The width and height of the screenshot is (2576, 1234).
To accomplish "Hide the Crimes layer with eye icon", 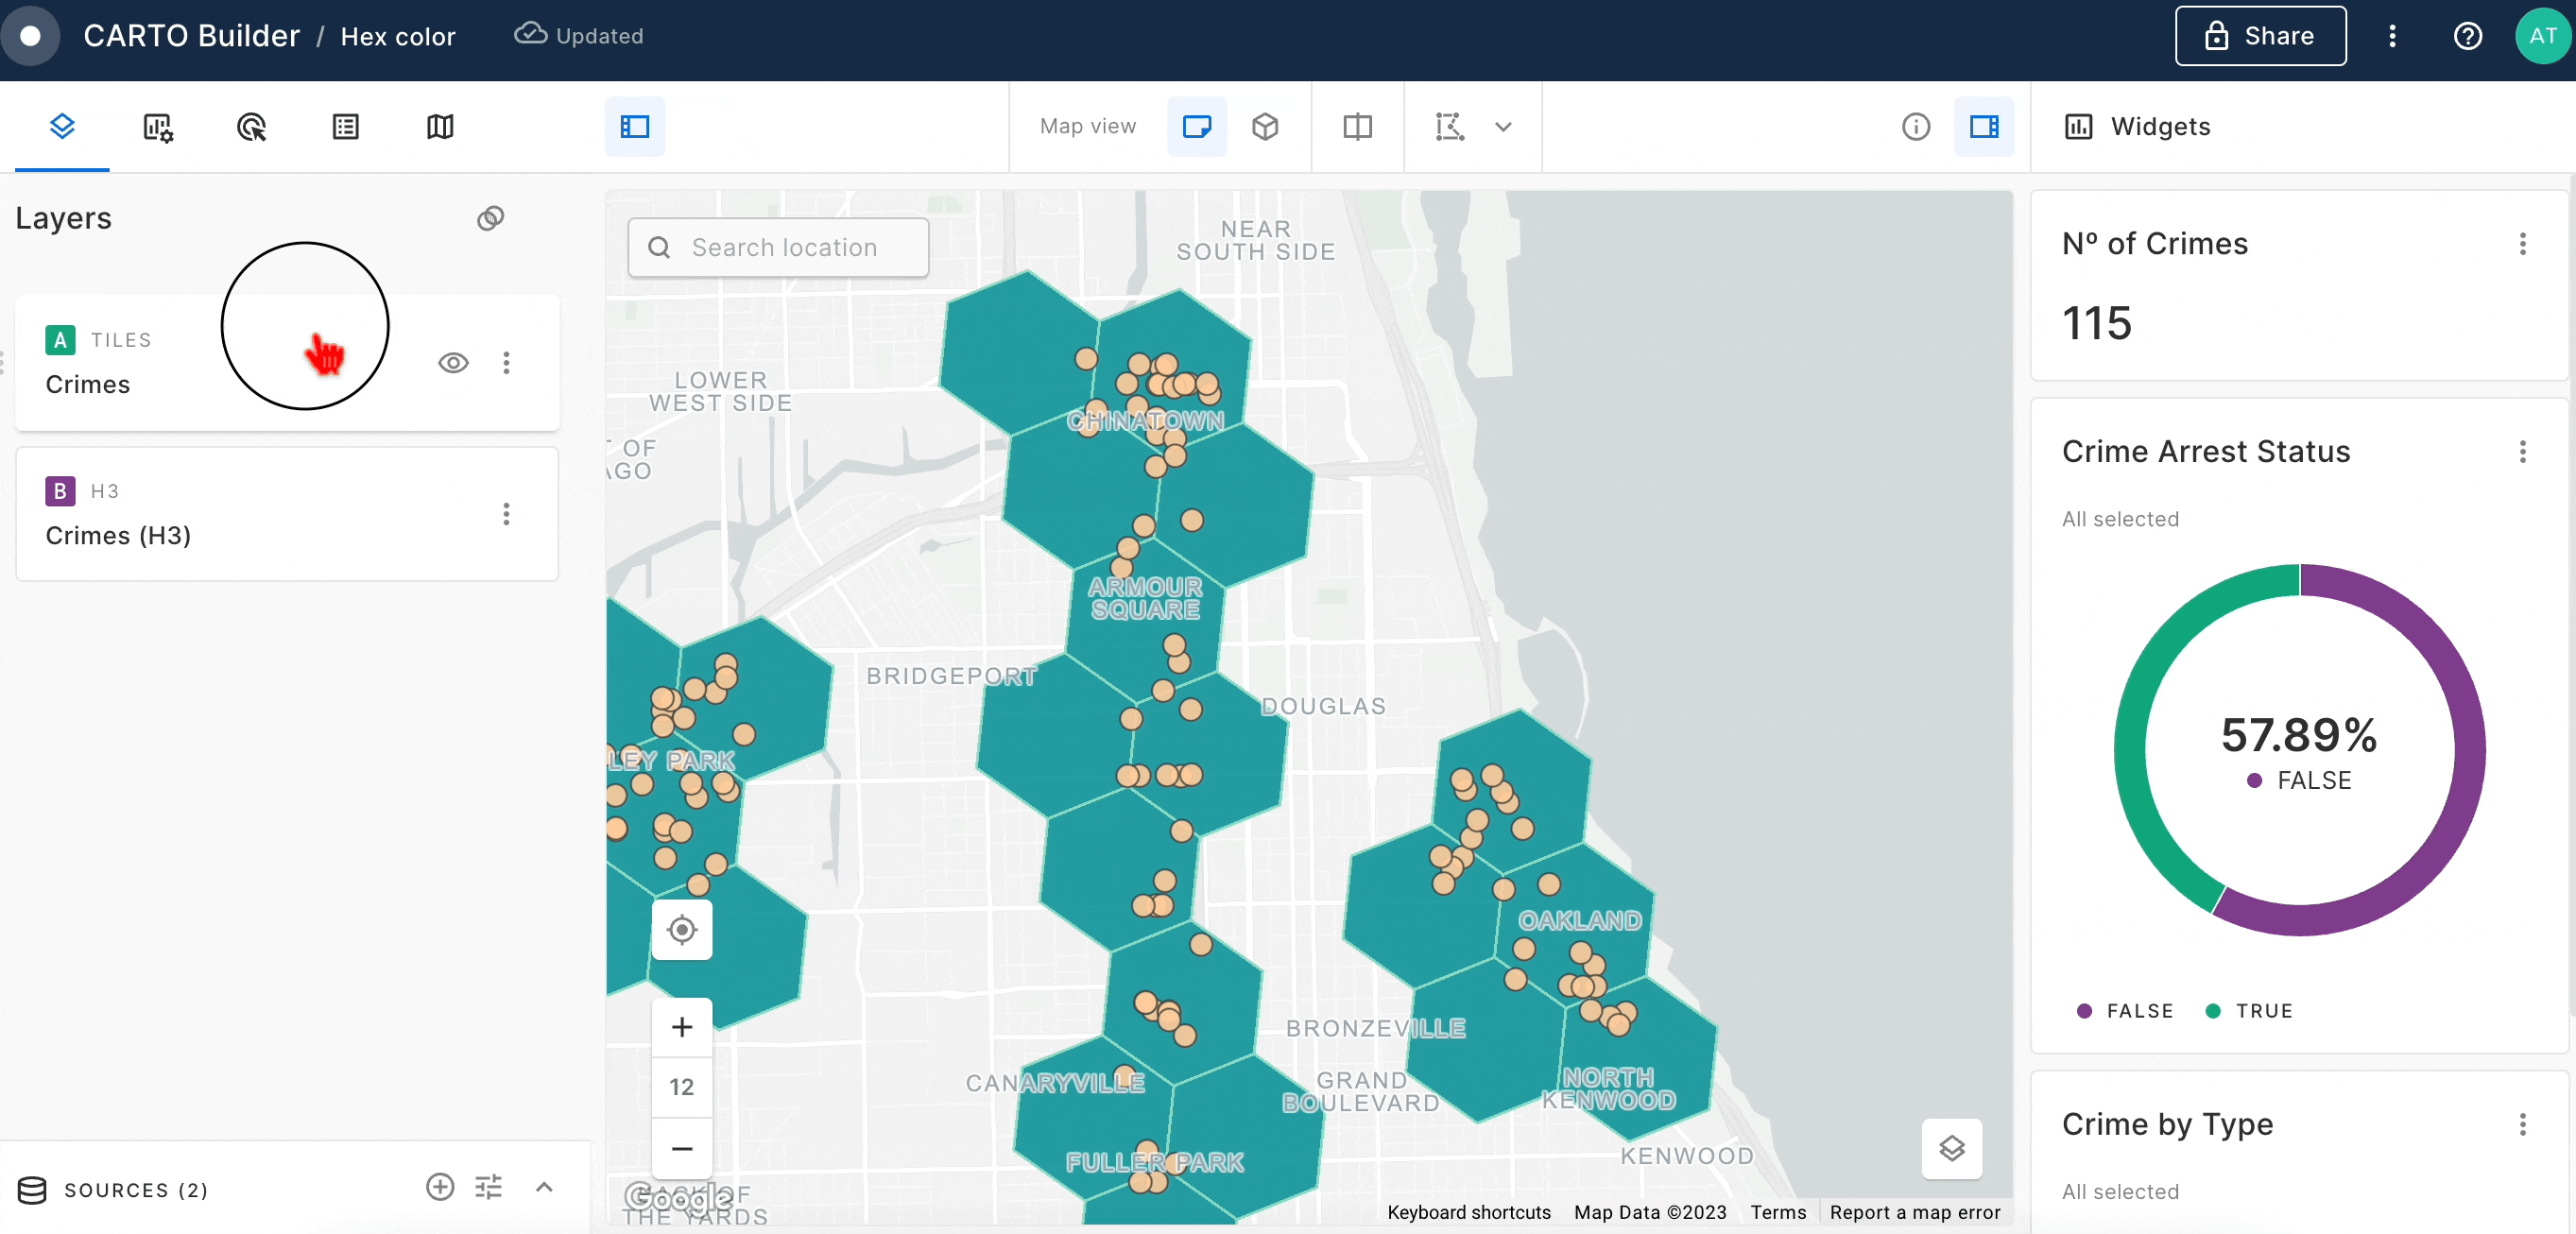I will pos(453,363).
